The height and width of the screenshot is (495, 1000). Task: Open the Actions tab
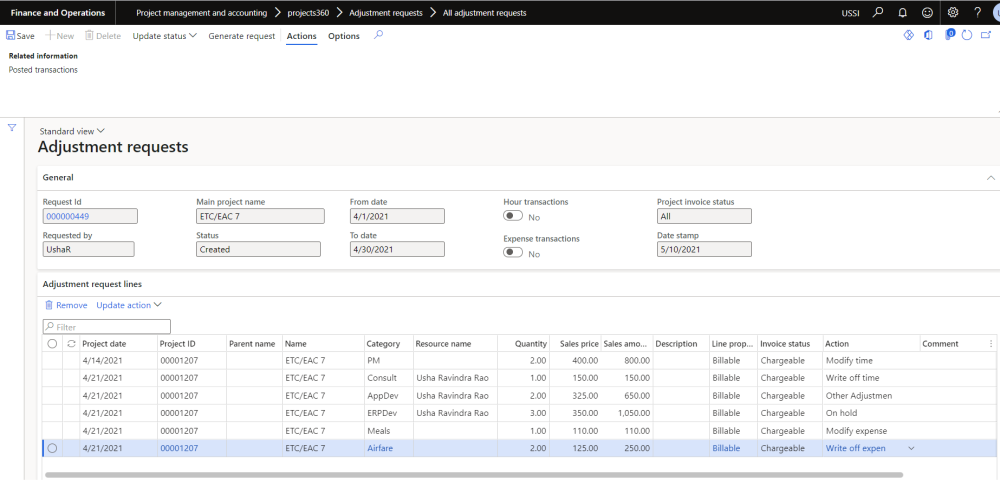click(301, 36)
